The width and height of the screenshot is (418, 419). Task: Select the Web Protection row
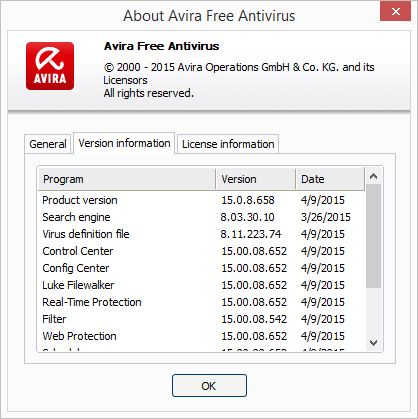(x=202, y=336)
